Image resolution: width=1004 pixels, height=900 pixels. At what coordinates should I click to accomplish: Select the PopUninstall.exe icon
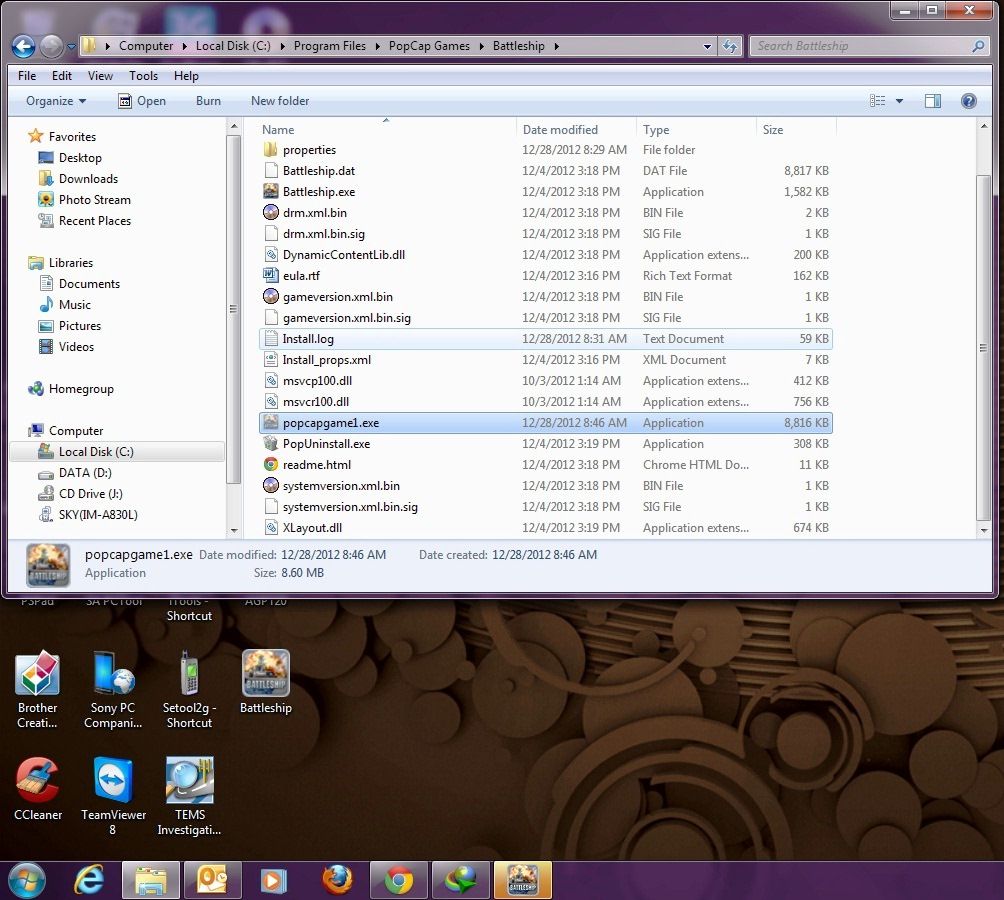coord(271,443)
